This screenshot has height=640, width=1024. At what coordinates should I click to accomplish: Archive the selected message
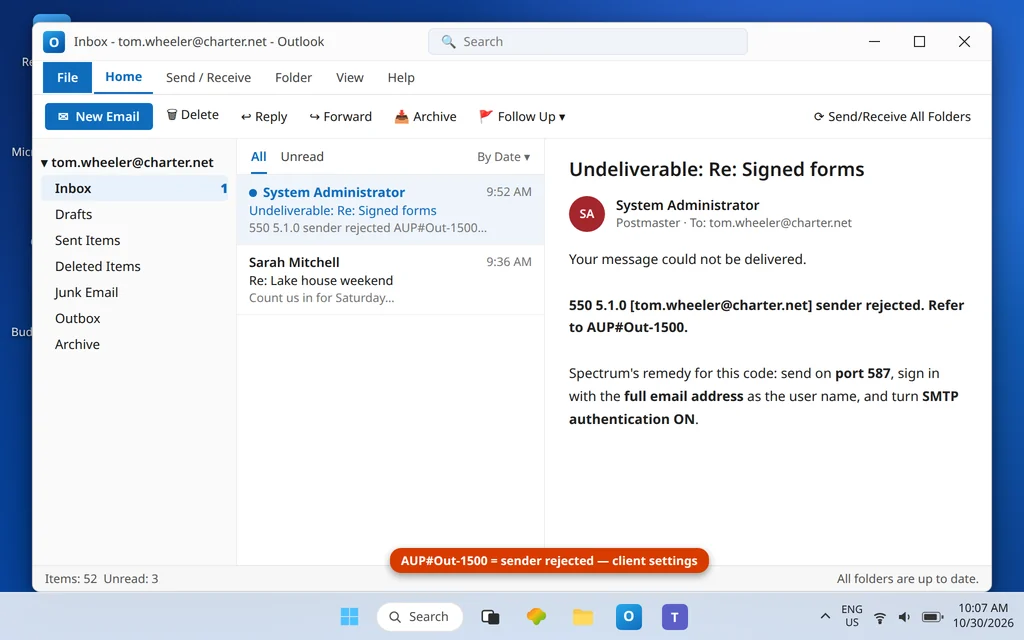[x=425, y=116]
